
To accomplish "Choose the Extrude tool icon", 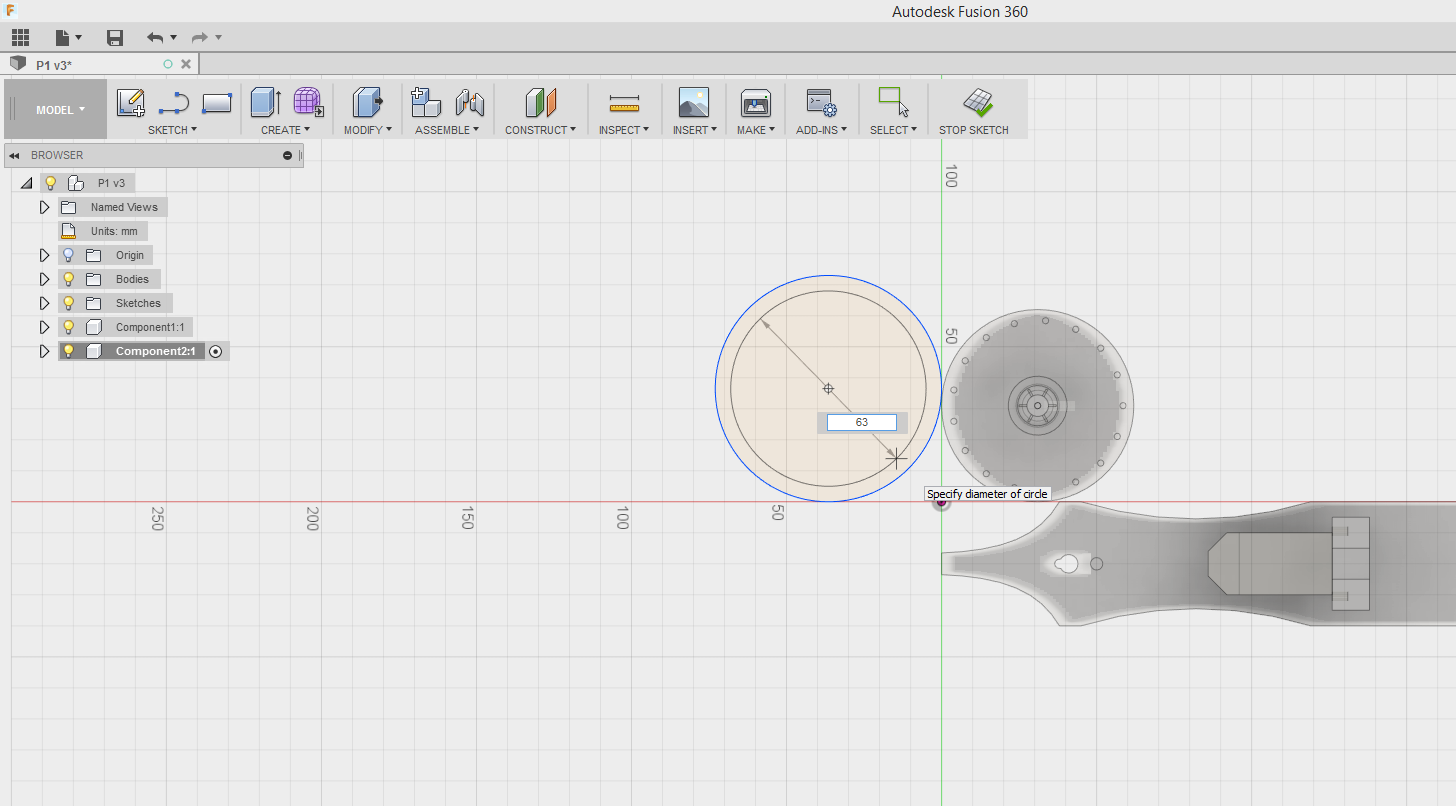I will 265,102.
